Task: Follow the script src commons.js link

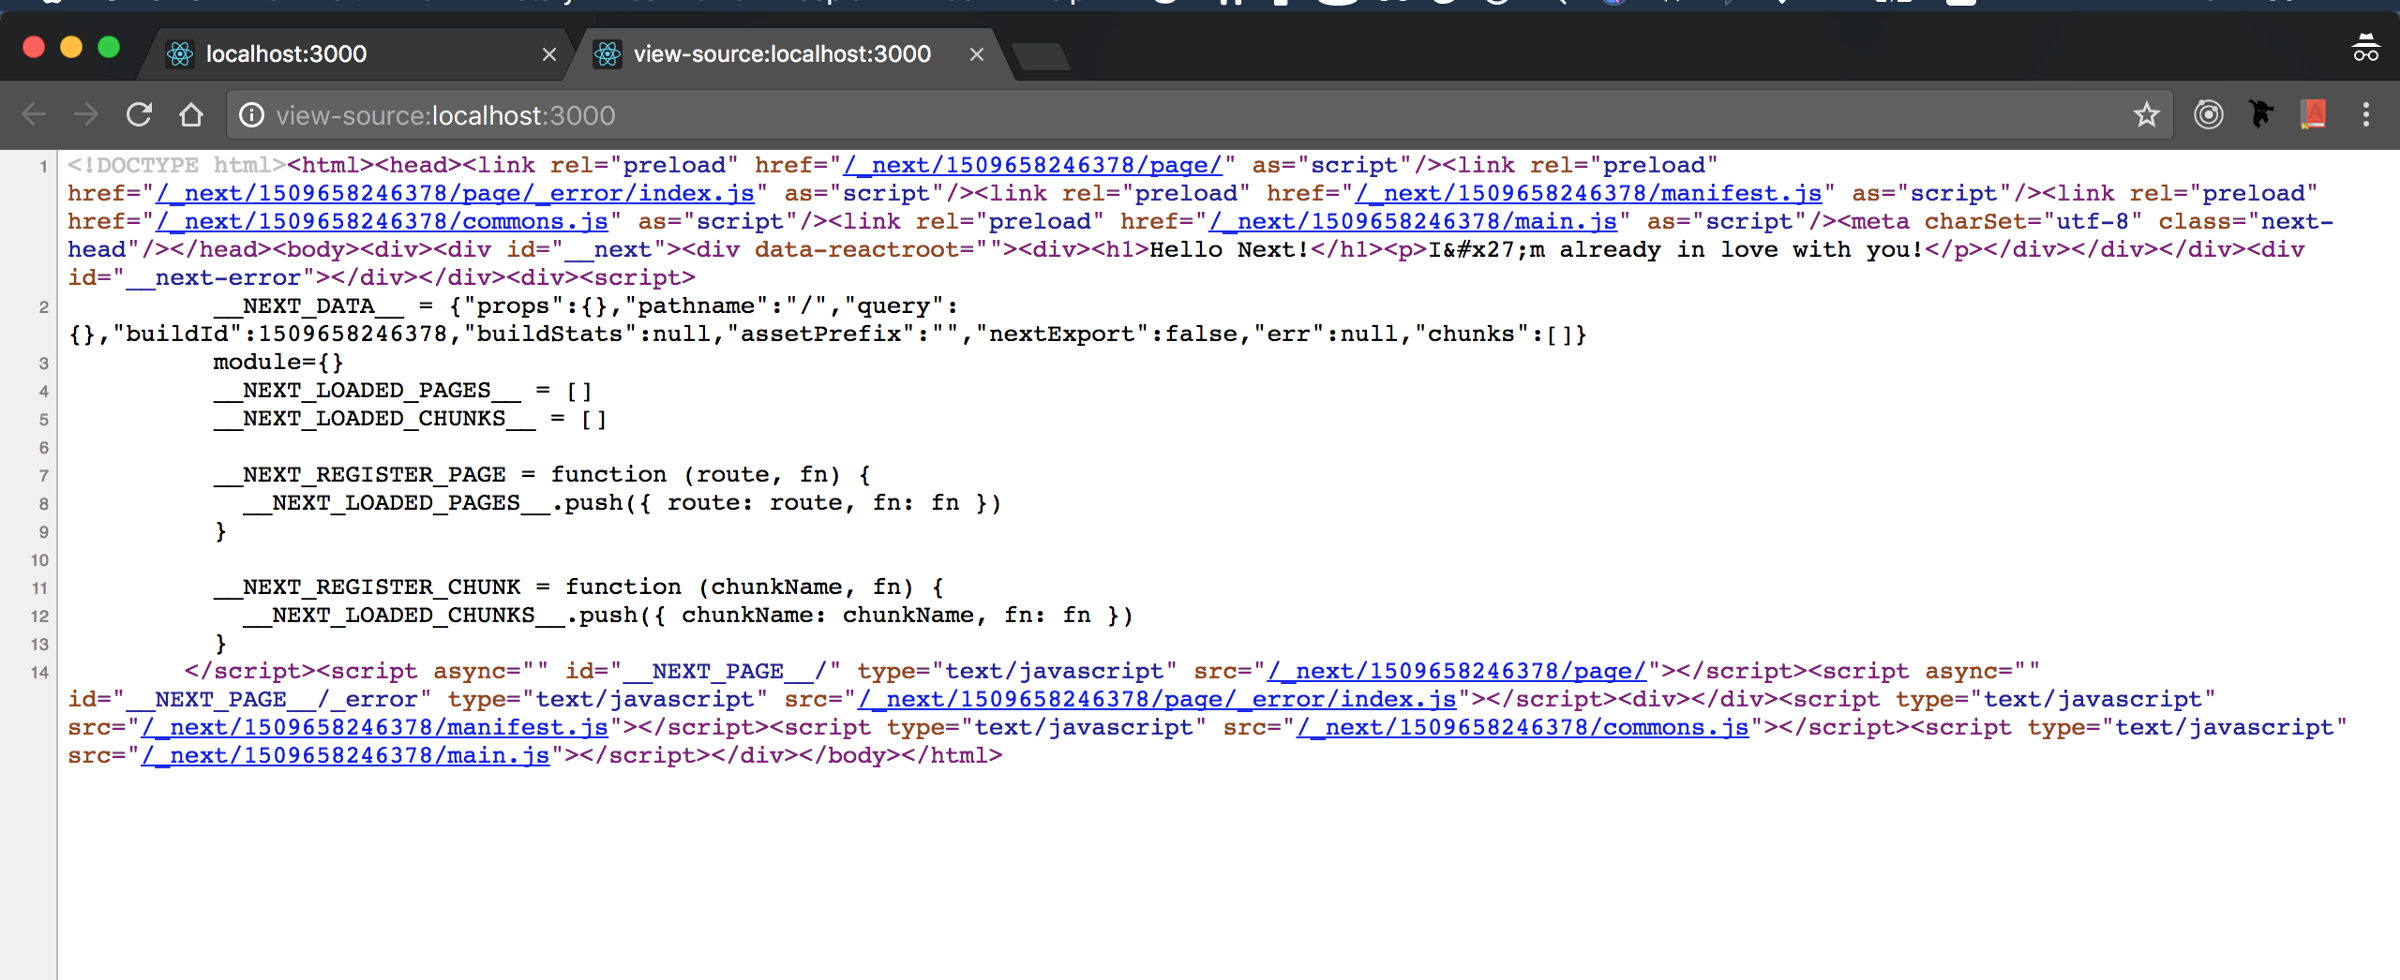Action: click(x=1523, y=727)
